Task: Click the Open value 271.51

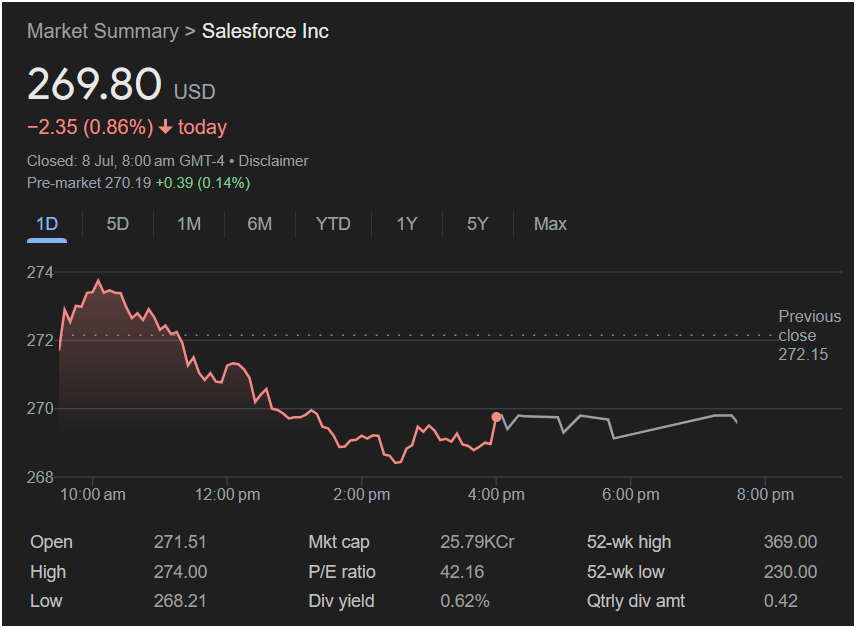Action: point(180,542)
